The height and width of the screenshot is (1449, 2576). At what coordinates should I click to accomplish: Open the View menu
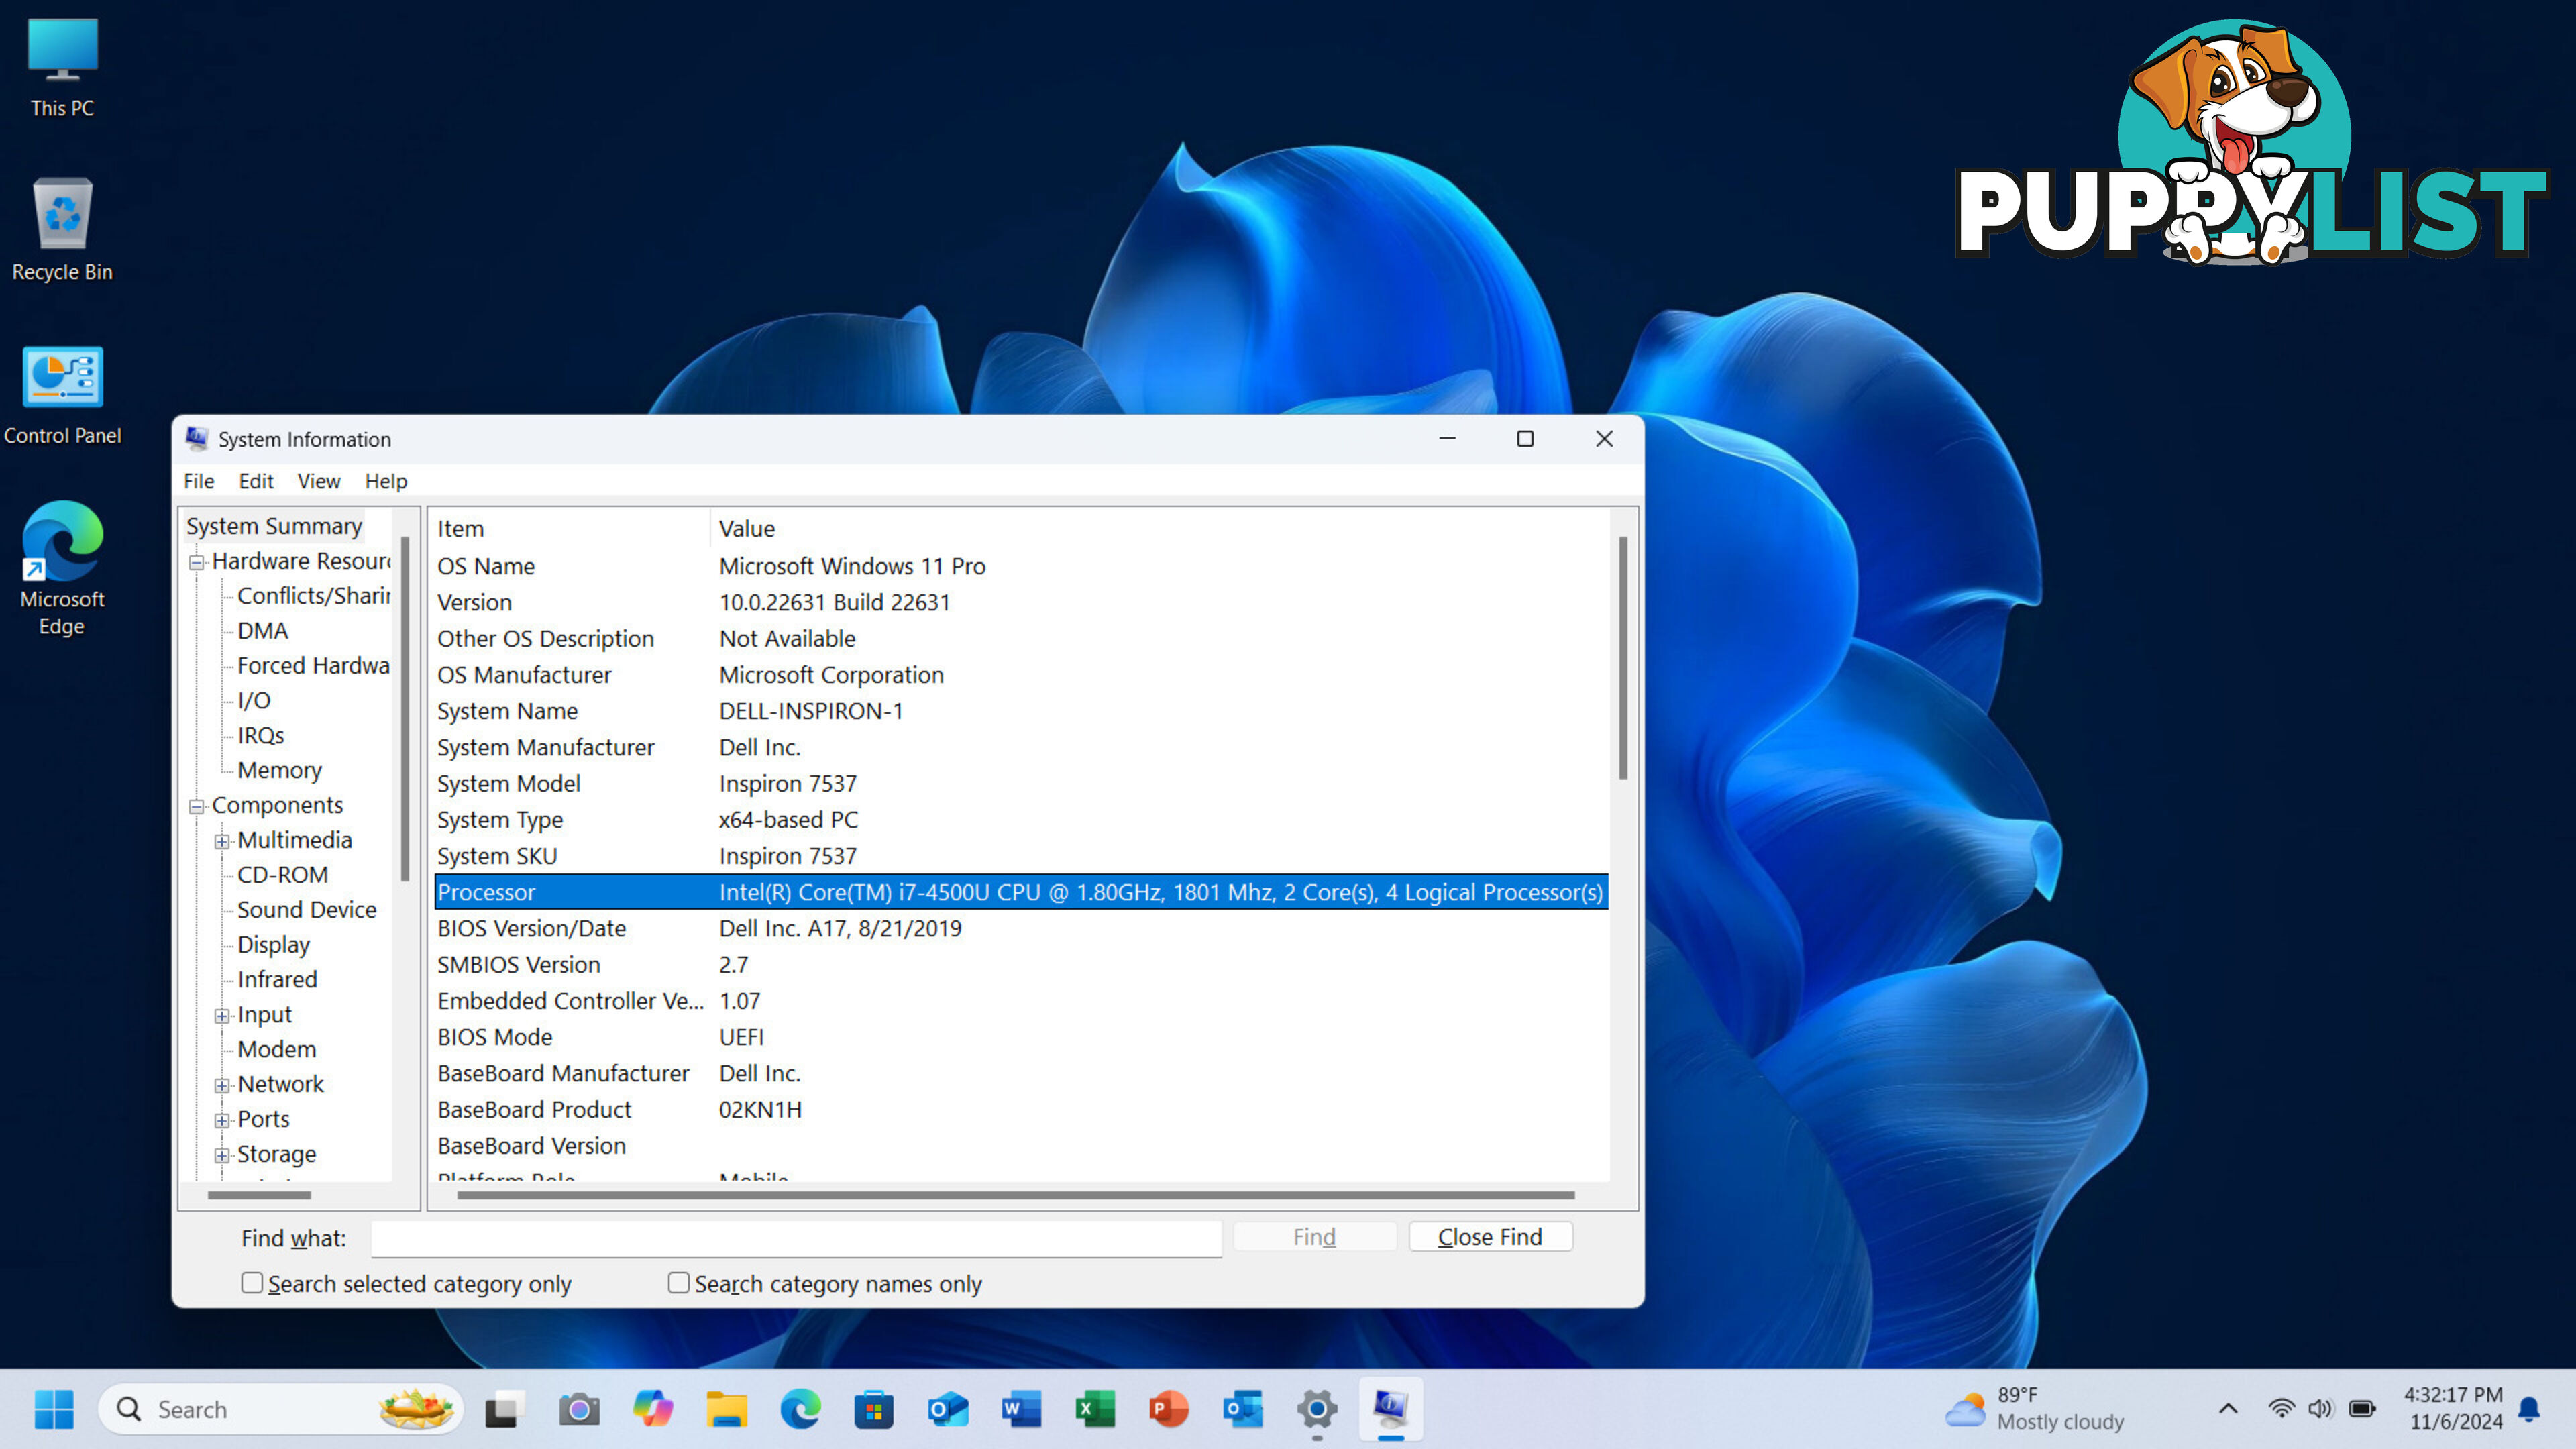(319, 481)
